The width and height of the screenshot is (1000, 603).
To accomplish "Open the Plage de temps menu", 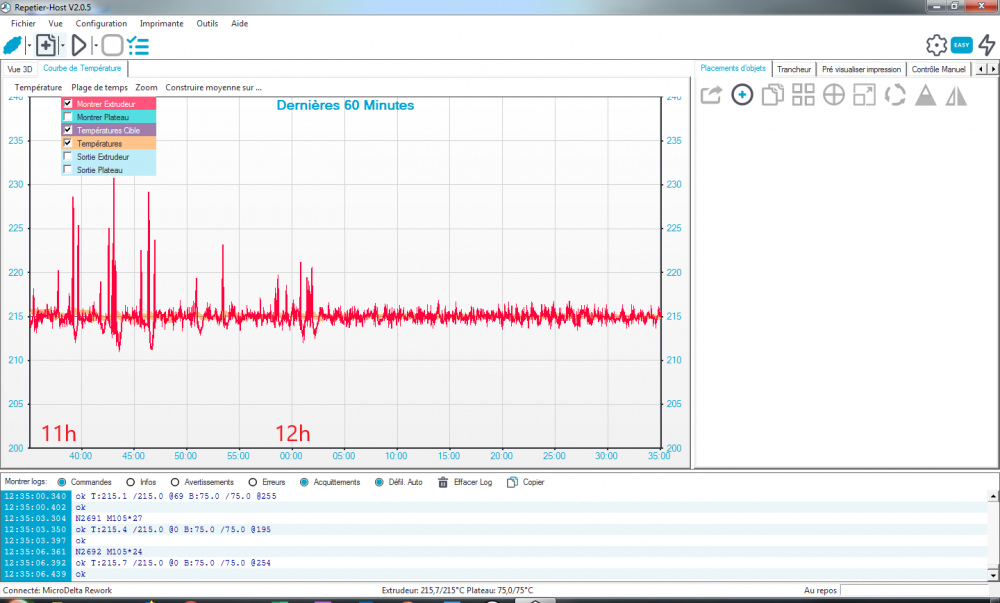I will click(x=99, y=87).
